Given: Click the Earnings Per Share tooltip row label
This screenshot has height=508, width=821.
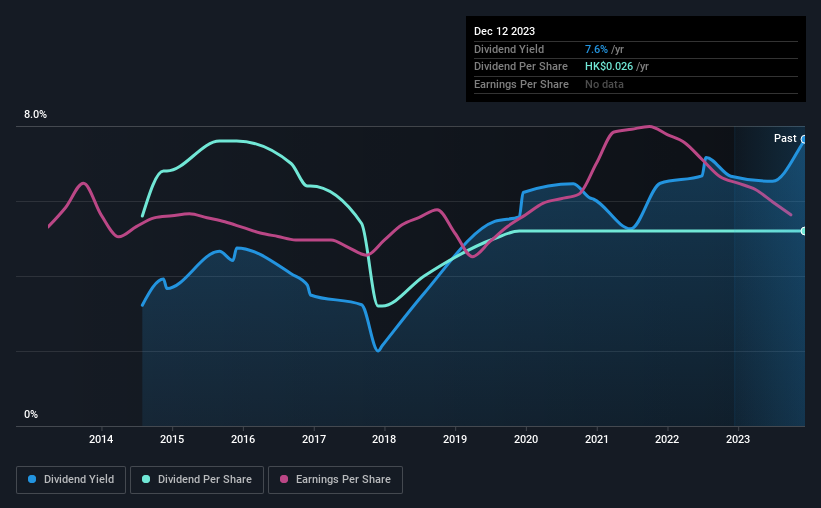Looking at the screenshot, I should click(521, 84).
